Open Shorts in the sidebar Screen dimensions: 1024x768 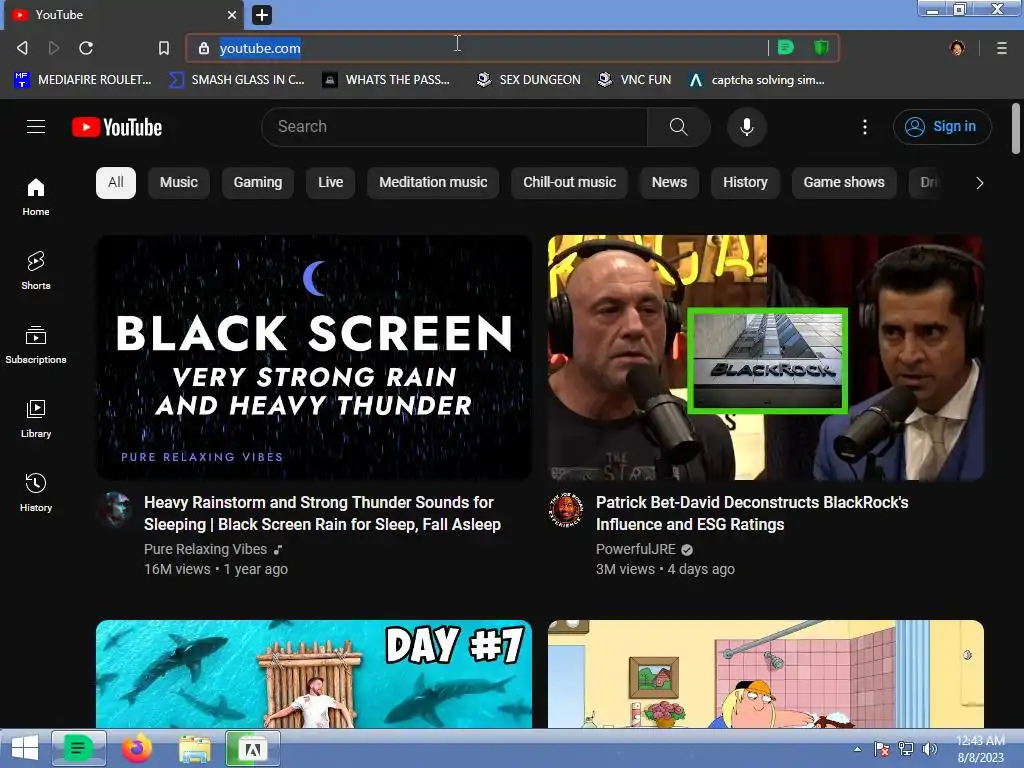[x=36, y=270]
